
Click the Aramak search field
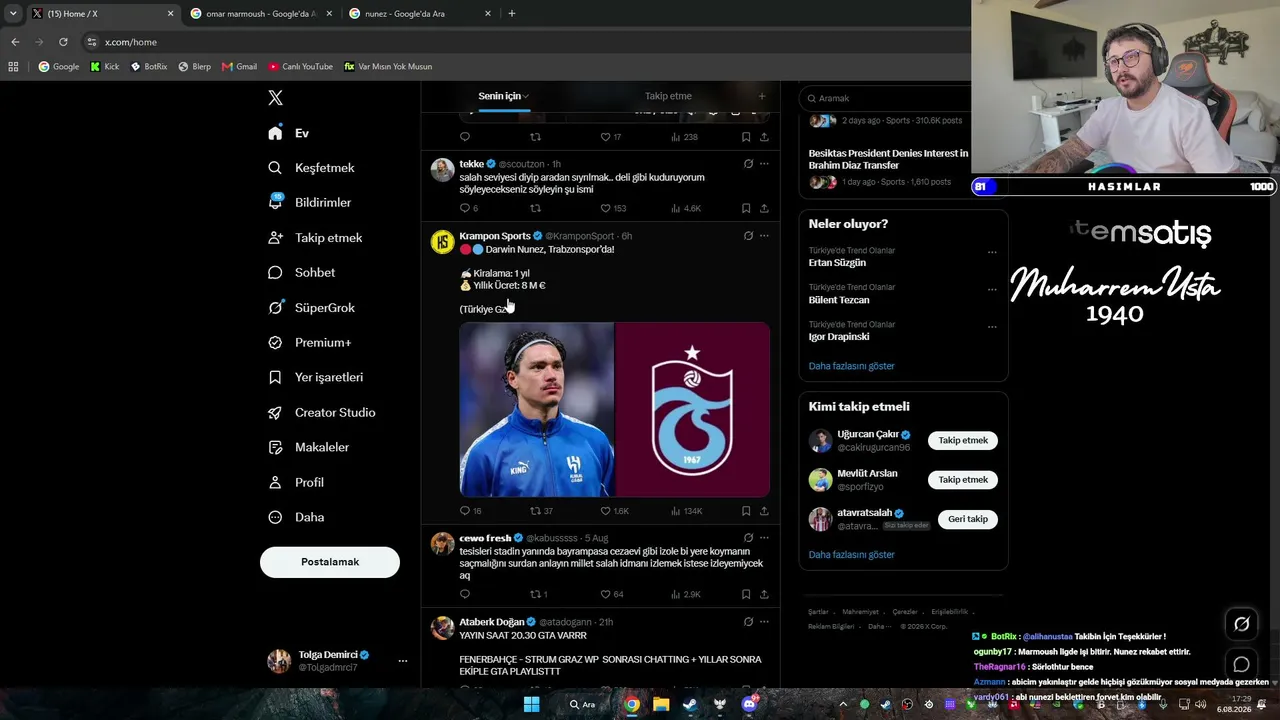[x=889, y=98]
